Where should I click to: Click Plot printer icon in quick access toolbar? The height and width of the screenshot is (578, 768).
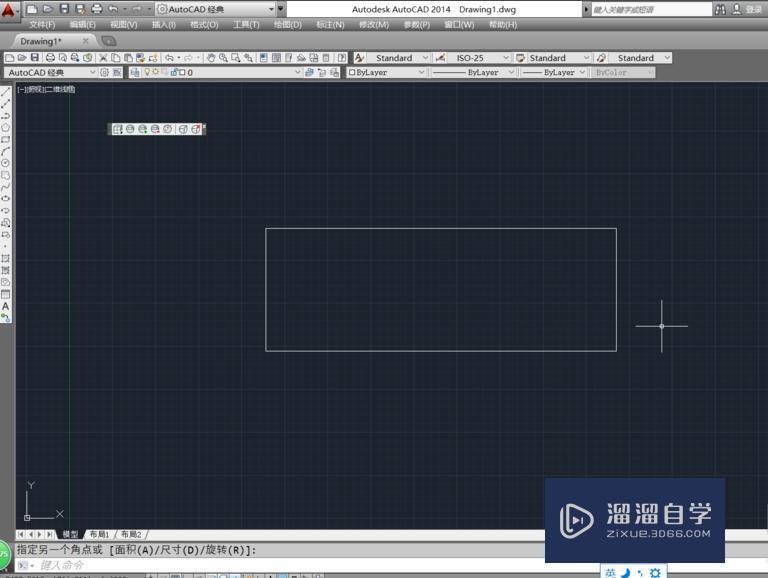[x=97, y=9]
